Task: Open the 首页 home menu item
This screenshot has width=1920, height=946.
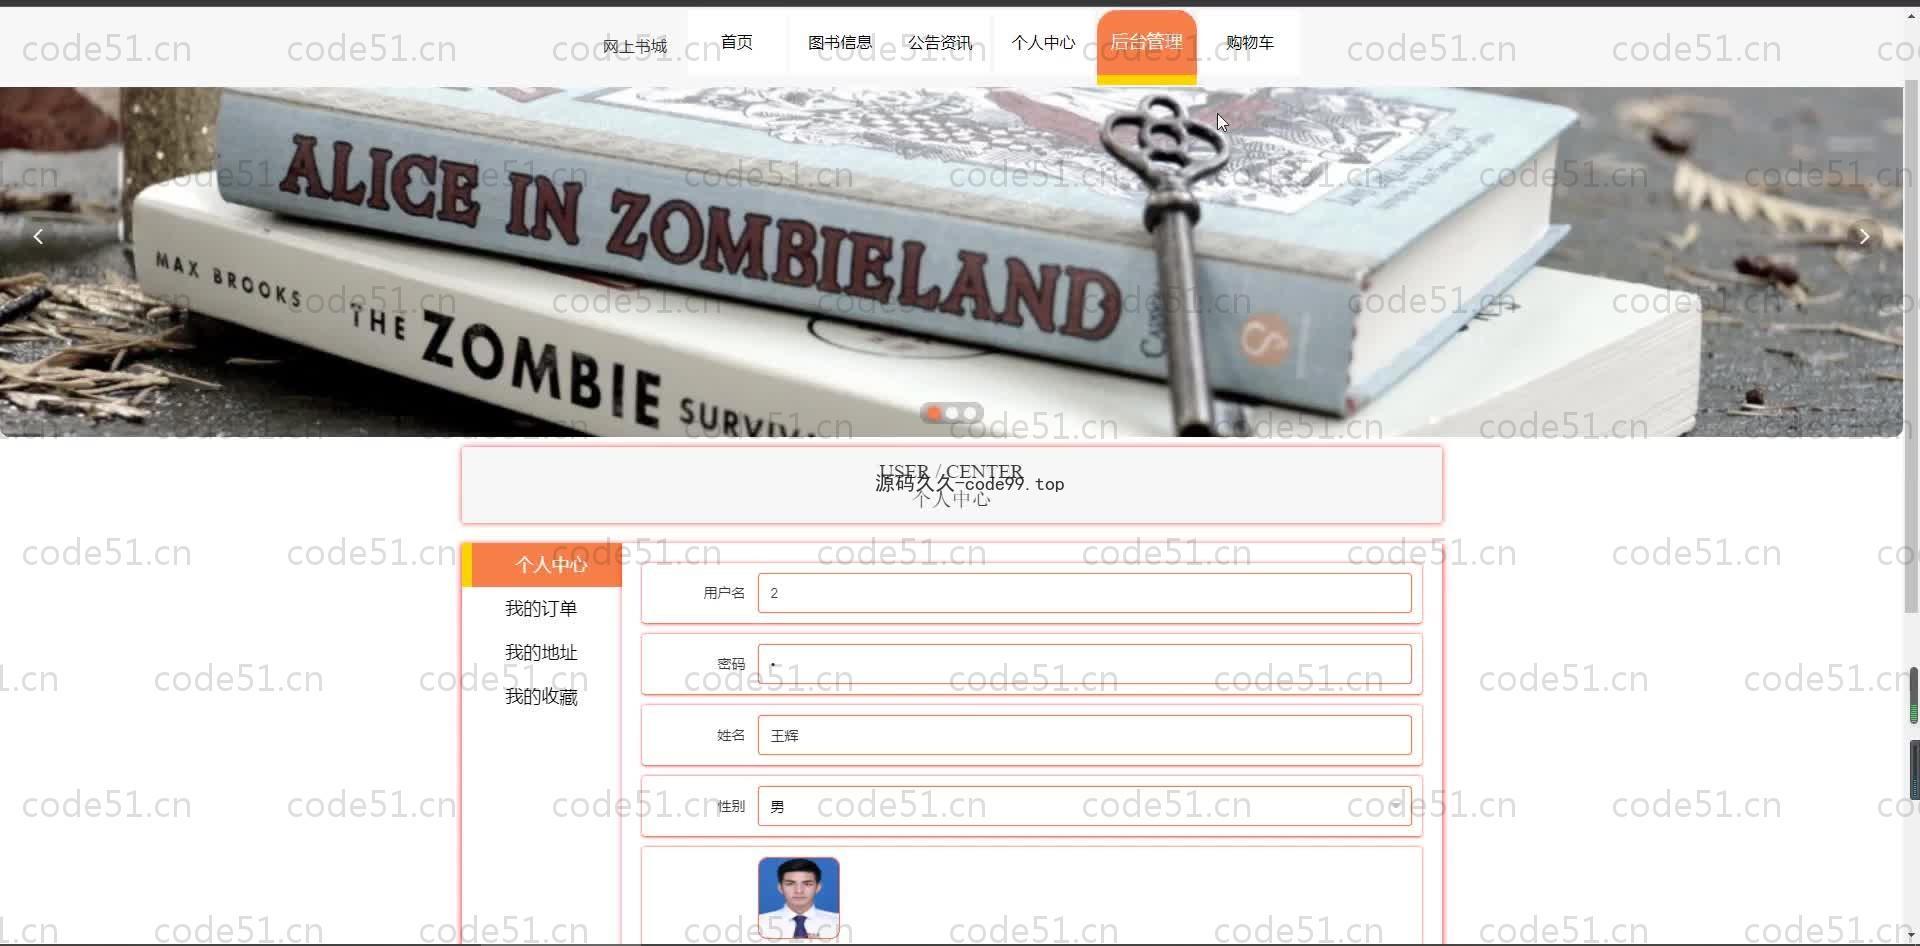Action: click(737, 42)
